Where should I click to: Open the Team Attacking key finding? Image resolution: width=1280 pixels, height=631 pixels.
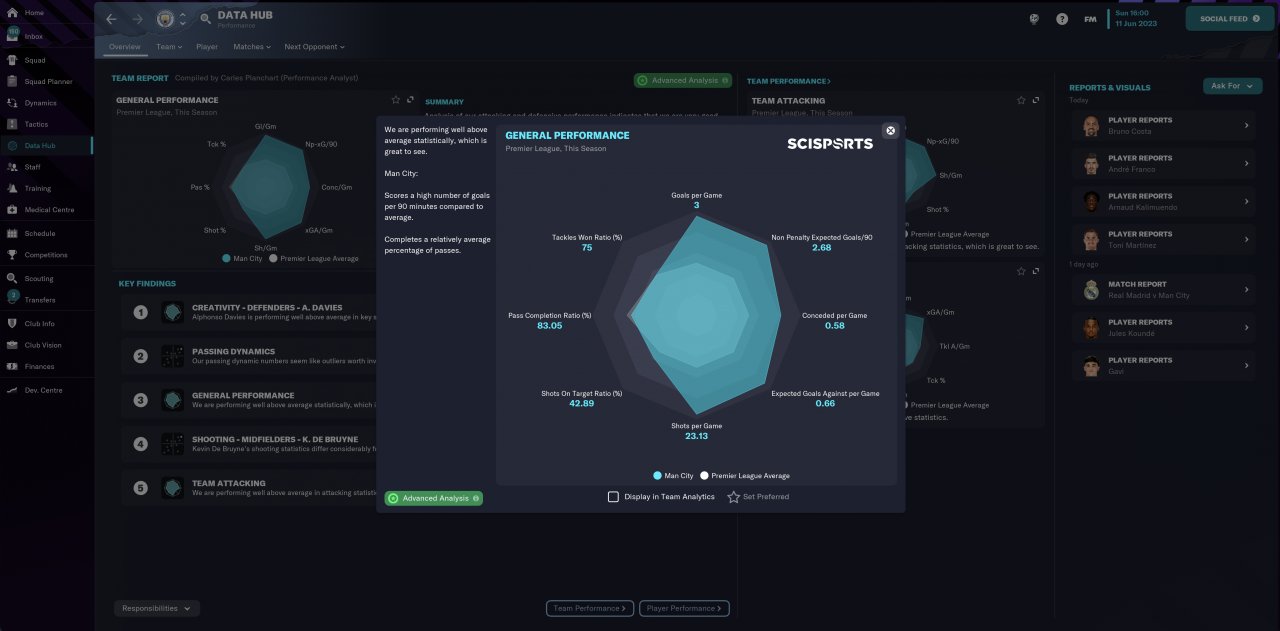[250, 487]
